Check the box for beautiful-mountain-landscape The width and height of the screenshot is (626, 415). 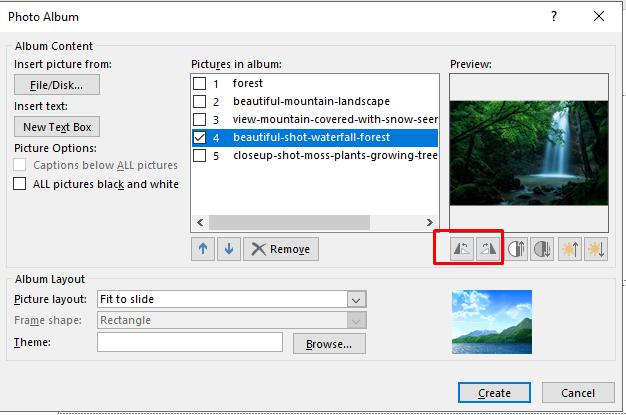(200, 101)
